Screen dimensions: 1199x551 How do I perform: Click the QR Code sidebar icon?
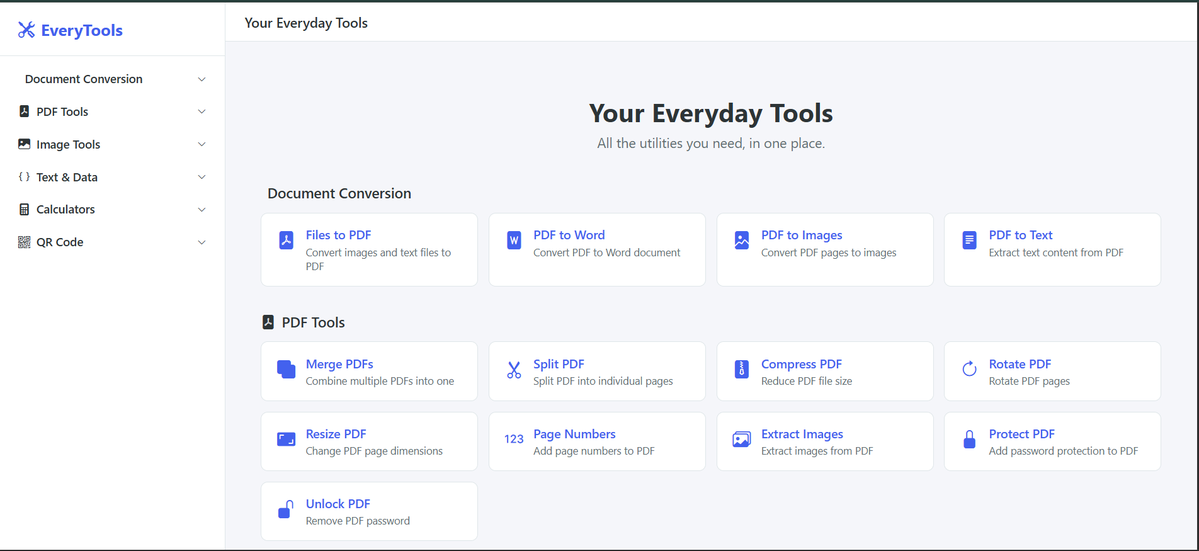(x=24, y=241)
